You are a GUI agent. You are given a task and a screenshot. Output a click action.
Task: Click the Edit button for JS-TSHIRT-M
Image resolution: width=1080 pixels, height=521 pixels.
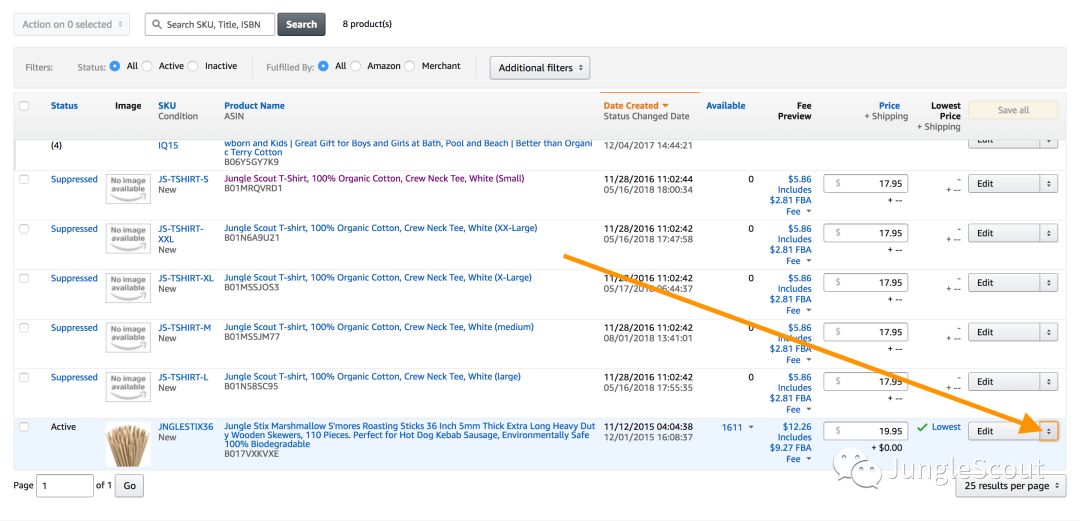point(1003,332)
